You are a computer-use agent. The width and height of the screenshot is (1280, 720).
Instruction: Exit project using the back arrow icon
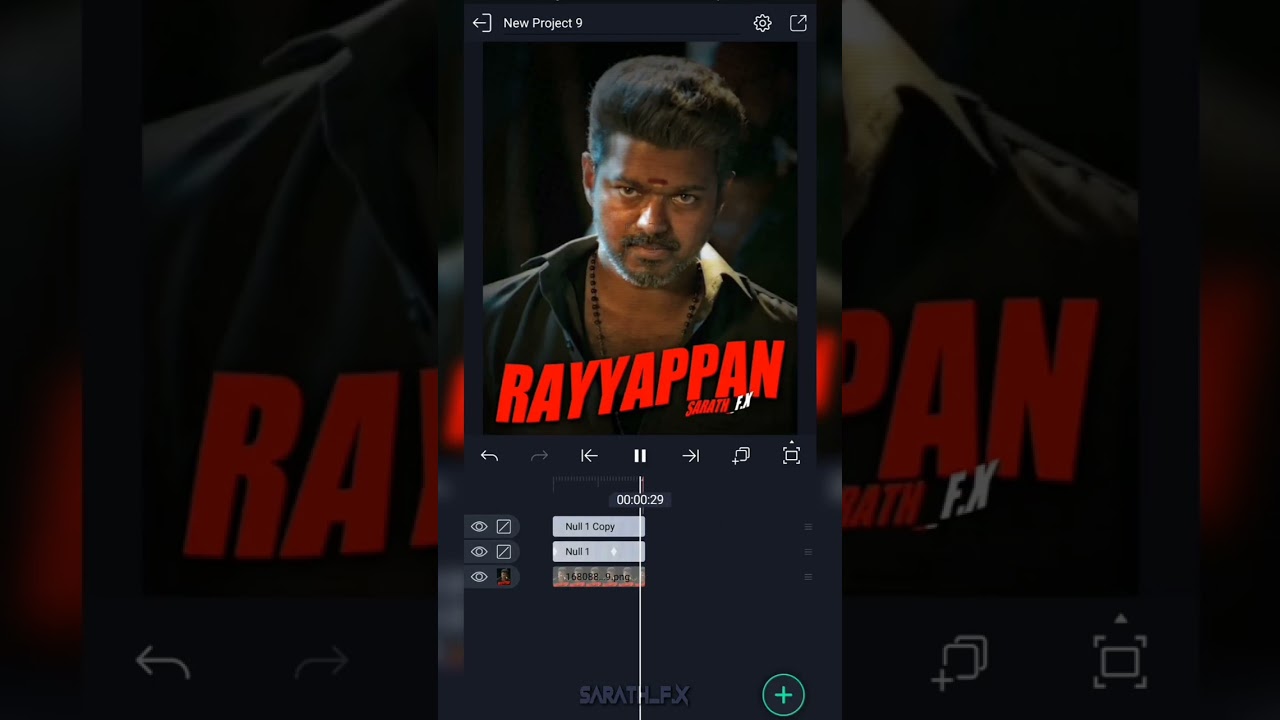point(482,23)
